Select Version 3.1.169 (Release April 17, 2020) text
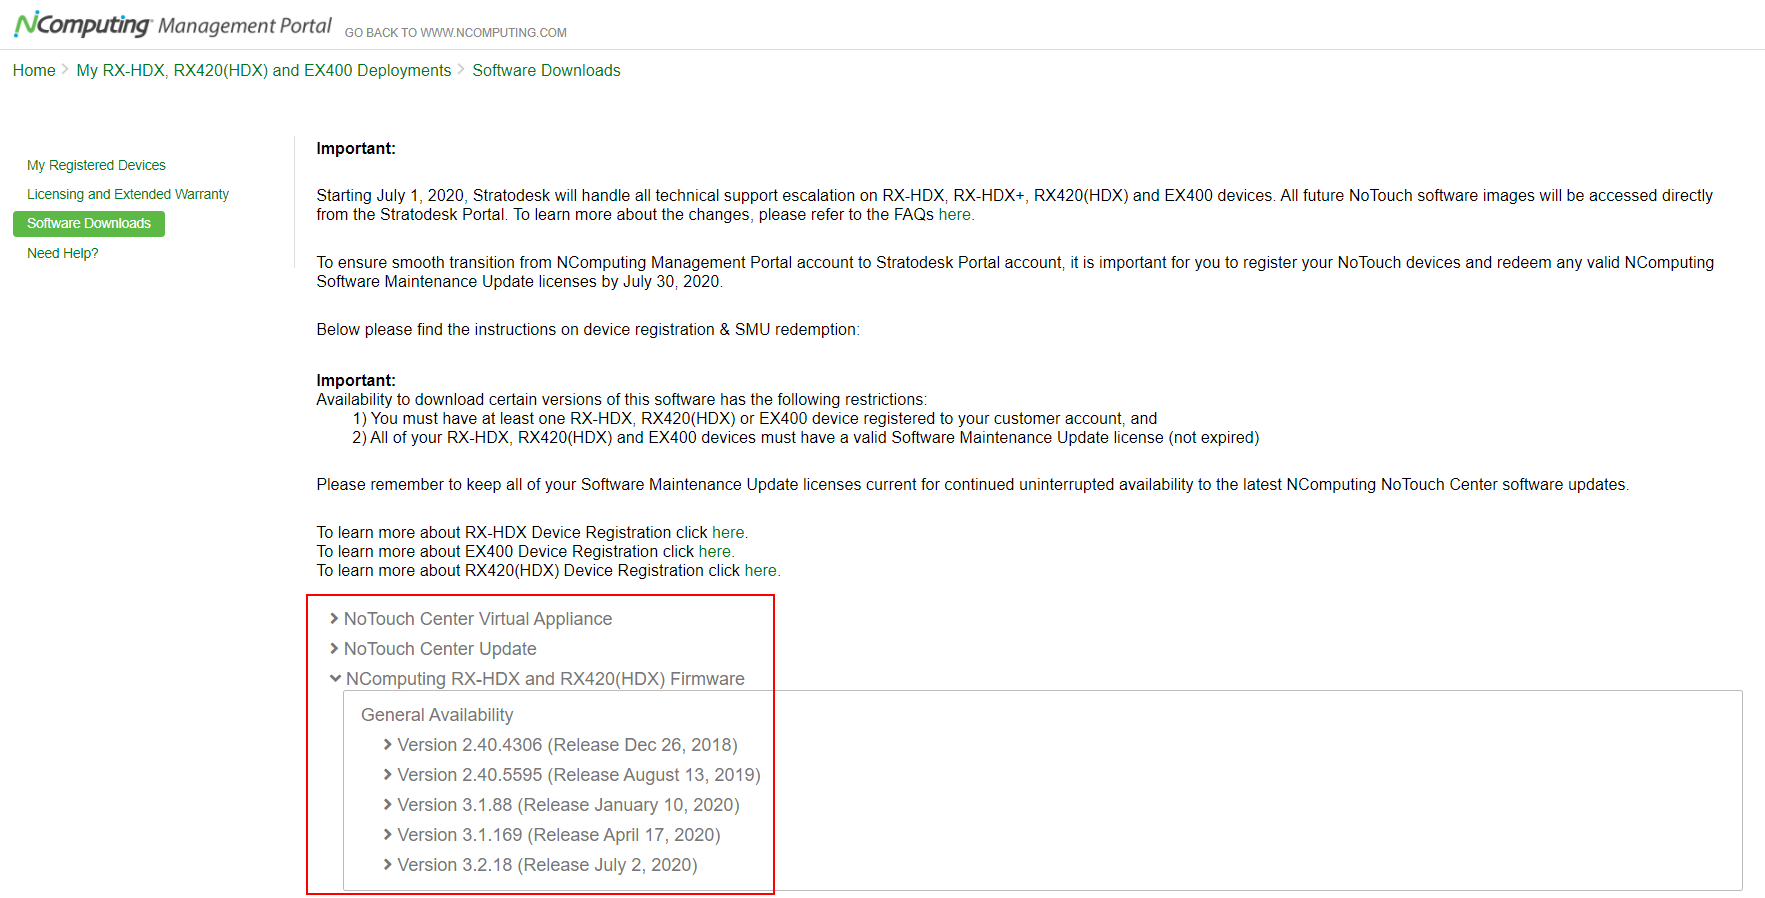 [559, 835]
